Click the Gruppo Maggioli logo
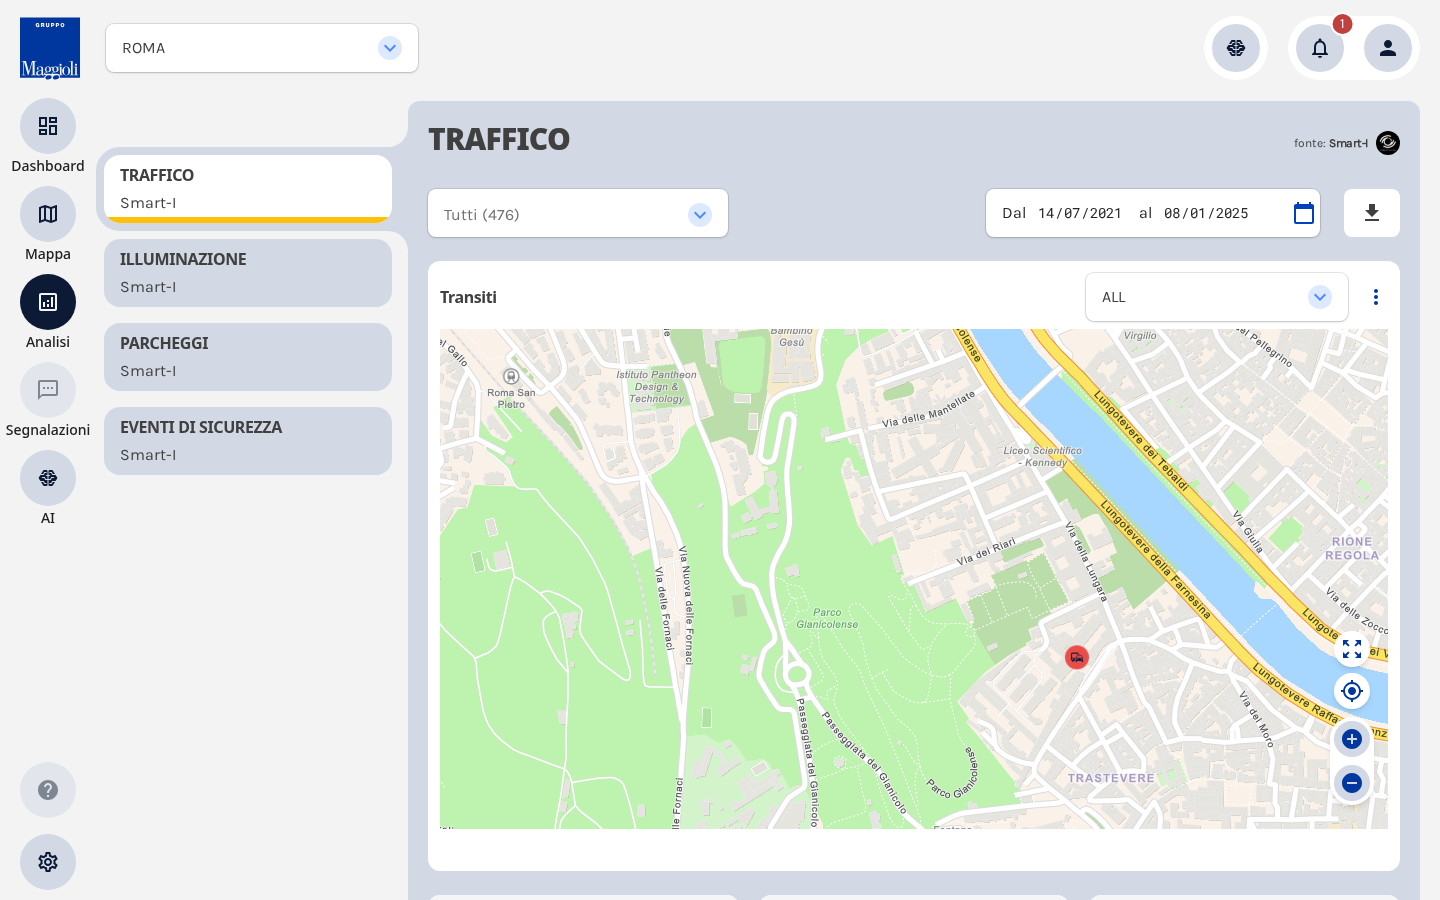The image size is (1440, 900). point(50,48)
